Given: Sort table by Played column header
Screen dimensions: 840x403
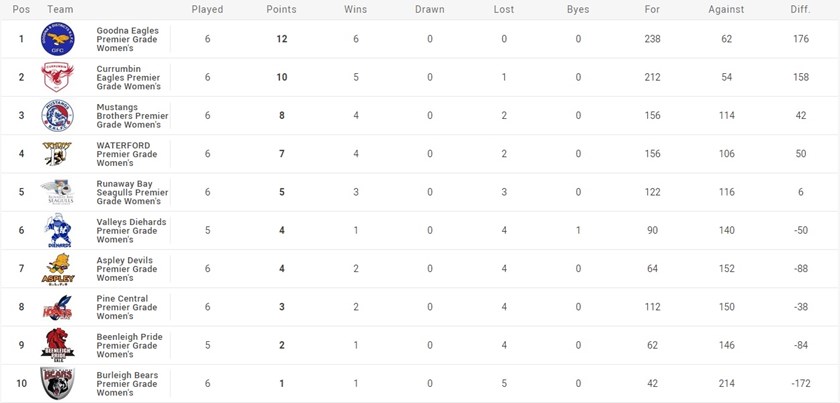Looking at the screenshot, I should point(207,9).
